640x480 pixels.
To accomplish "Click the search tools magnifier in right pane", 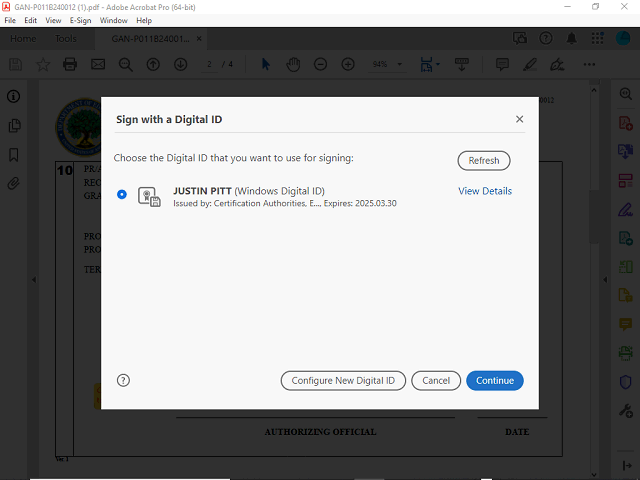I will [x=626, y=94].
